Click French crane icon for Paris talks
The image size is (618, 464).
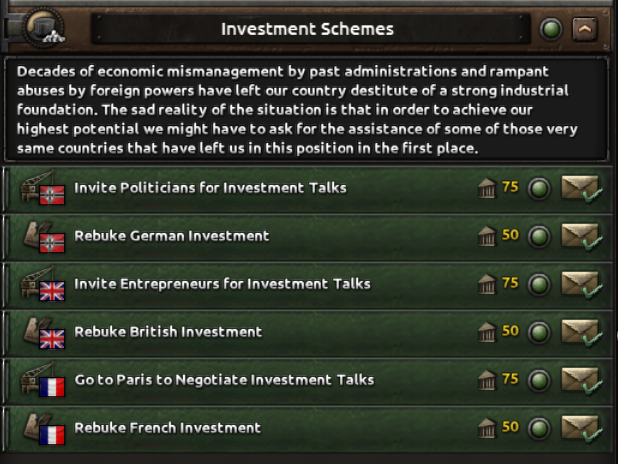43,381
